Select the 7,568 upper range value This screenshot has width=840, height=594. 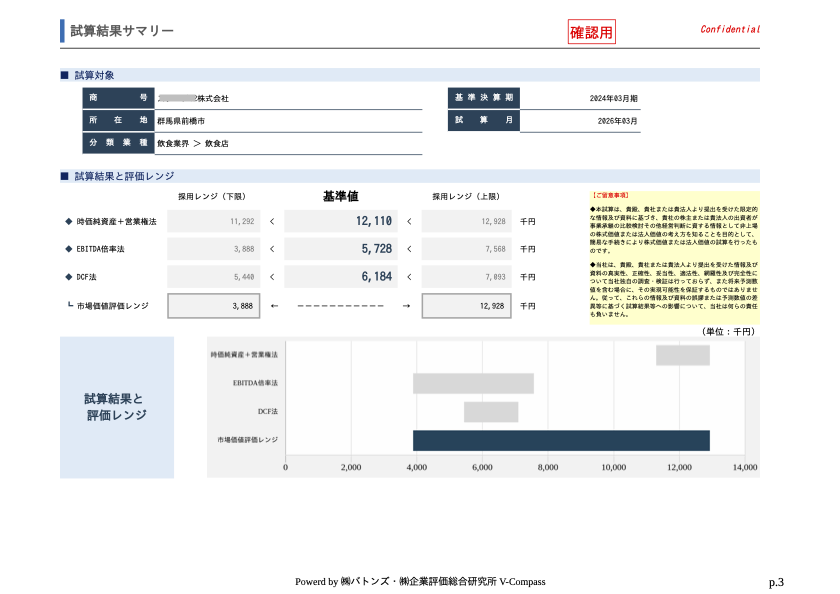(x=496, y=249)
